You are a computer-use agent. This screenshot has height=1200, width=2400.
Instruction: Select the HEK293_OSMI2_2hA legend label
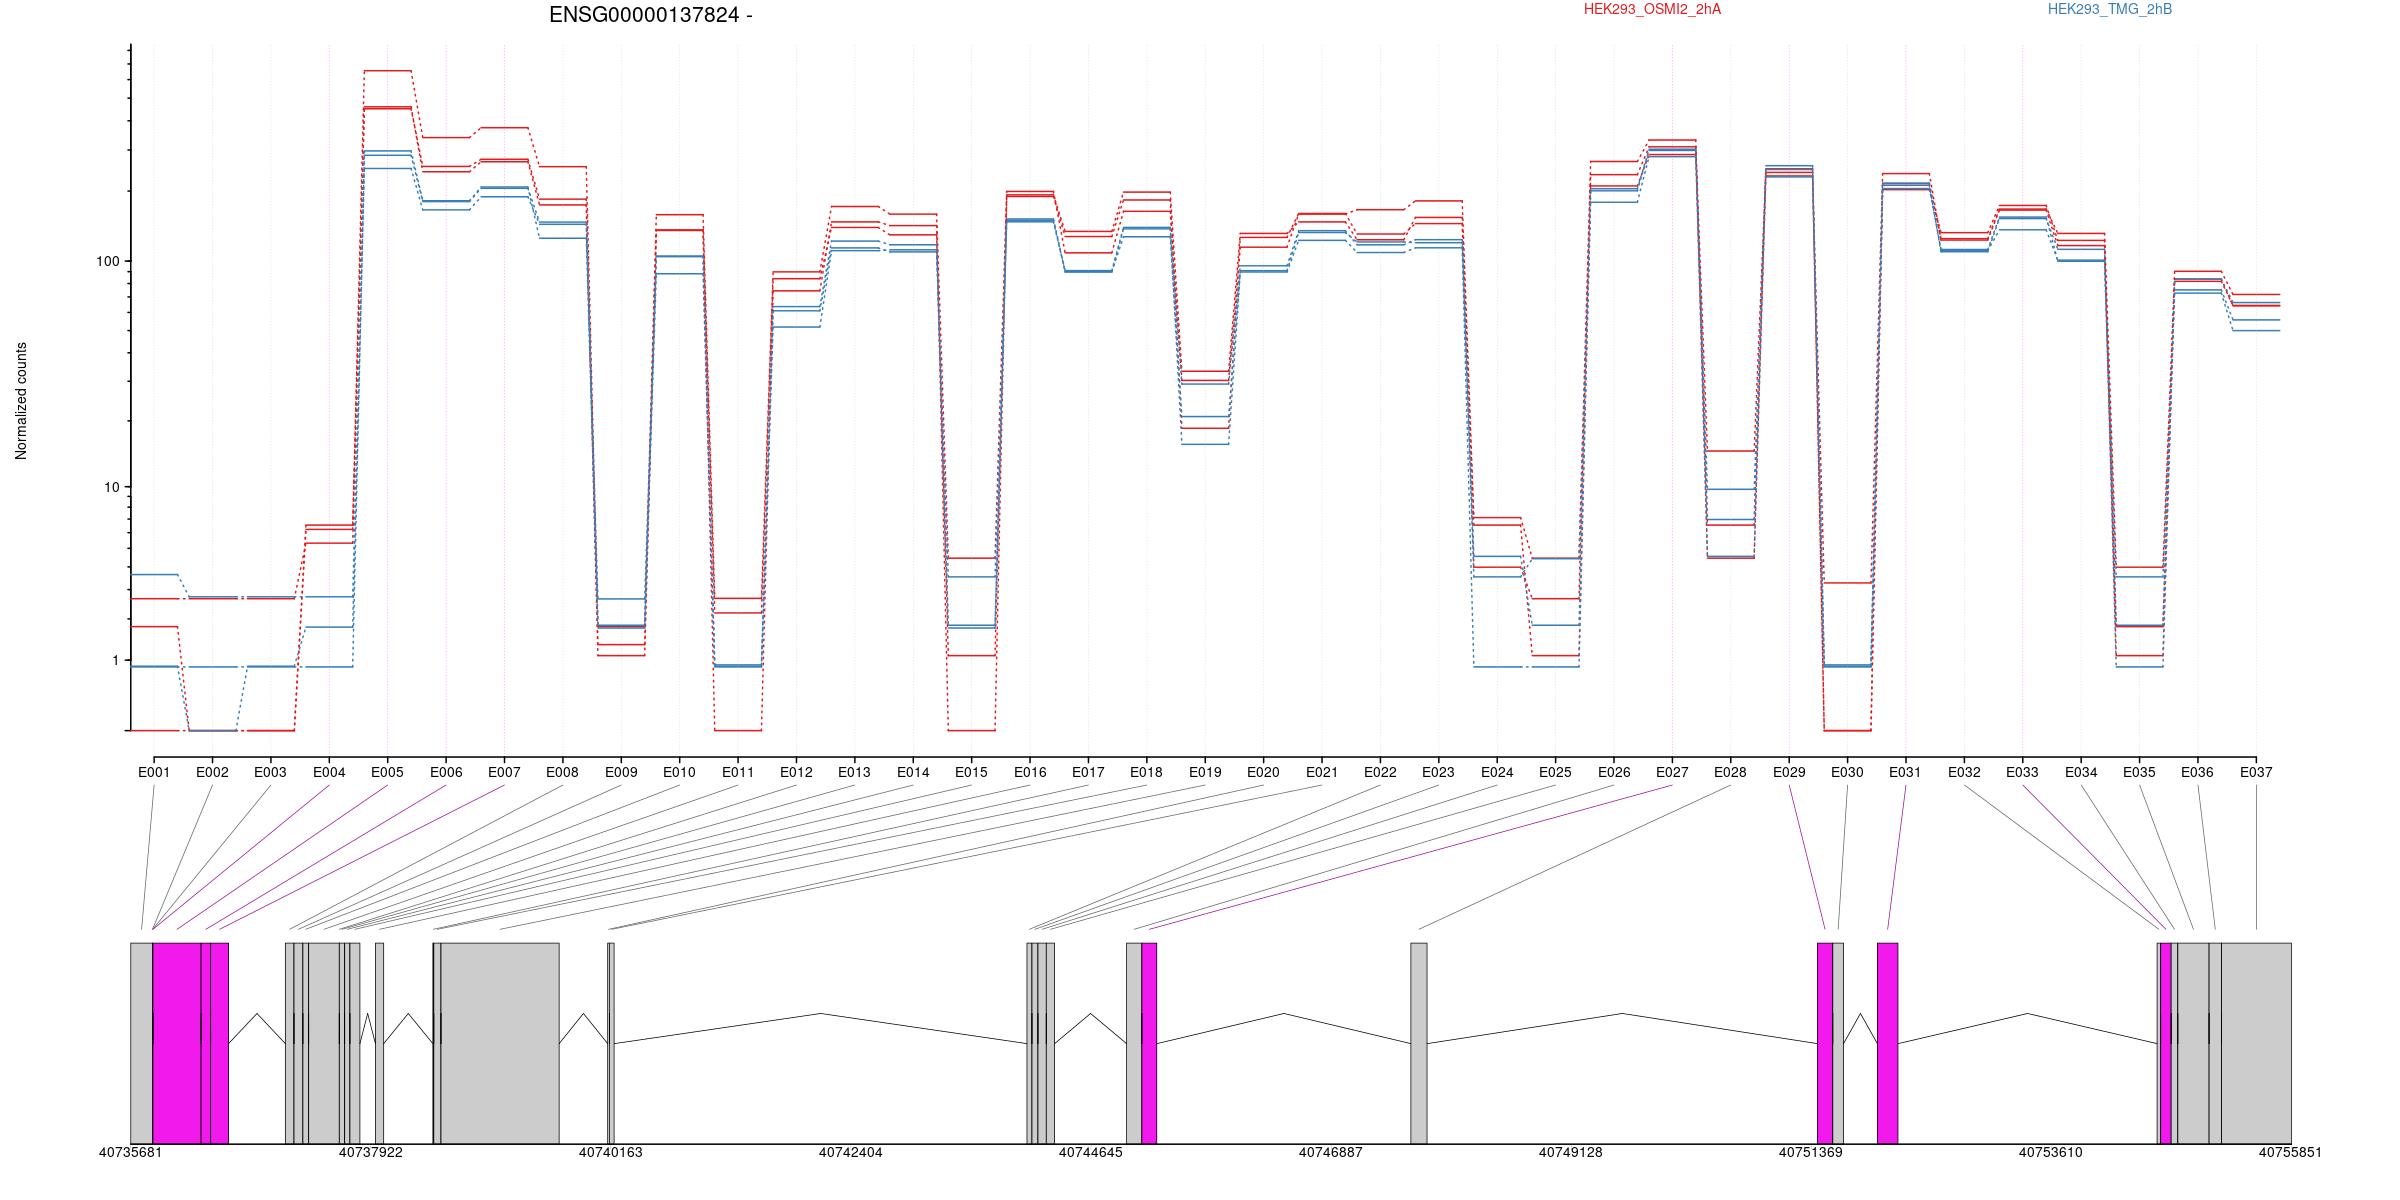point(1652,9)
